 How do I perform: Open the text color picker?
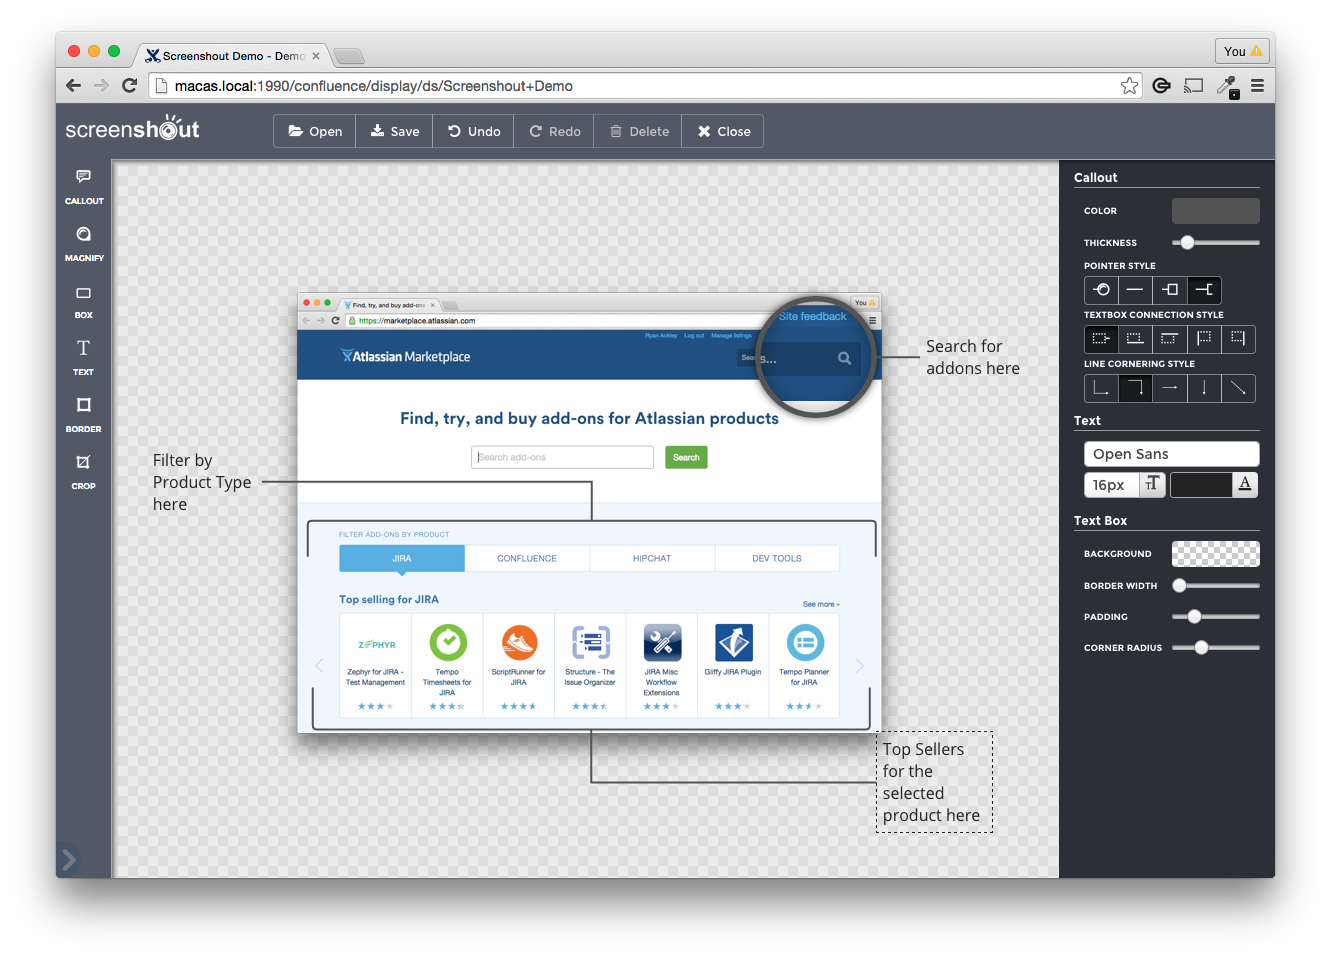point(1214,485)
